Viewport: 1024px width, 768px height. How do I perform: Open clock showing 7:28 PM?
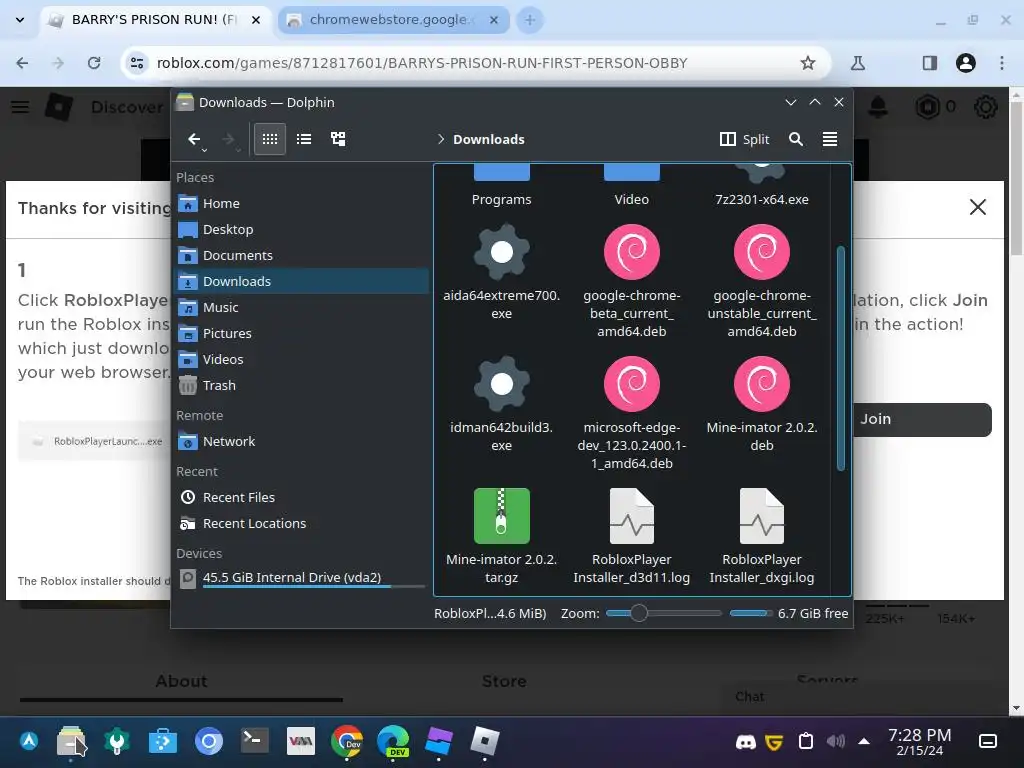[920, 742]
